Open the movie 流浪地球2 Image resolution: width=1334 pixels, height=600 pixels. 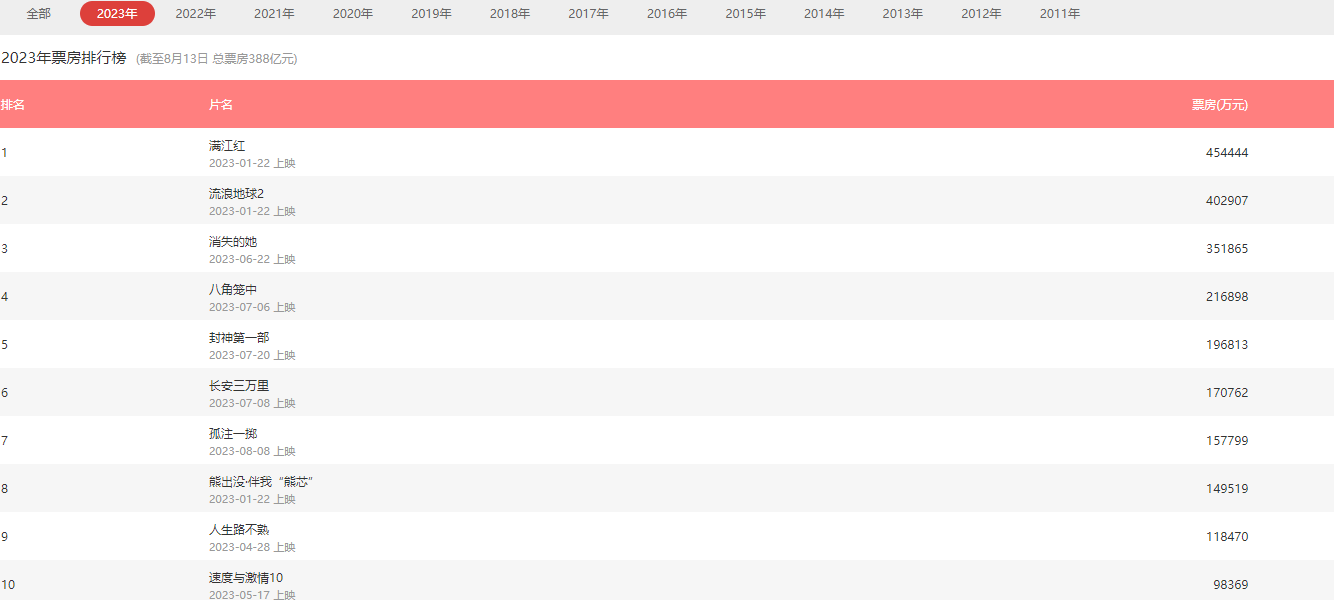pyautogui.click(x=236, y=194)
